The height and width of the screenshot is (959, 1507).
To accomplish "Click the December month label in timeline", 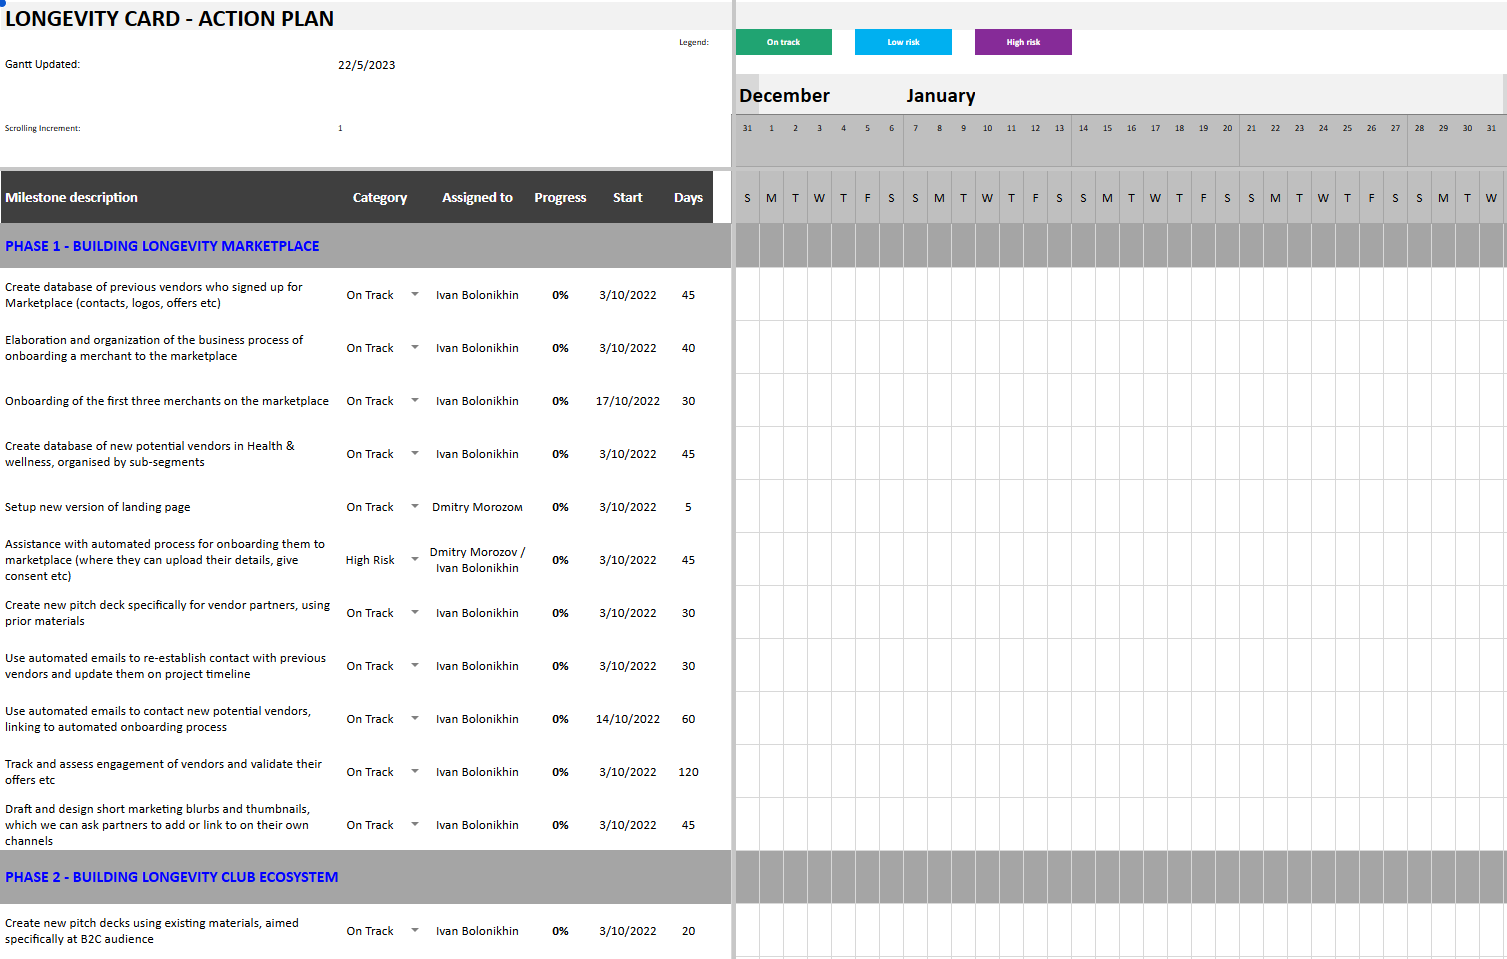I will coord(784,96).
